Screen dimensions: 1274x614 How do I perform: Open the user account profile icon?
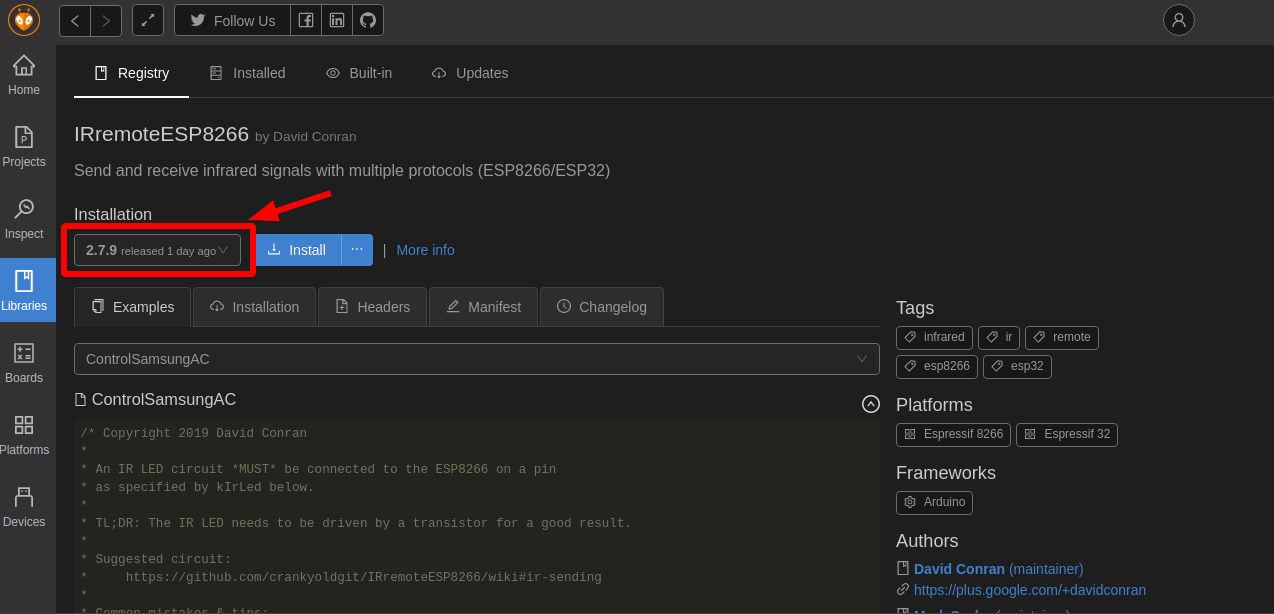pyautogui.click(x=1179, y=20)
